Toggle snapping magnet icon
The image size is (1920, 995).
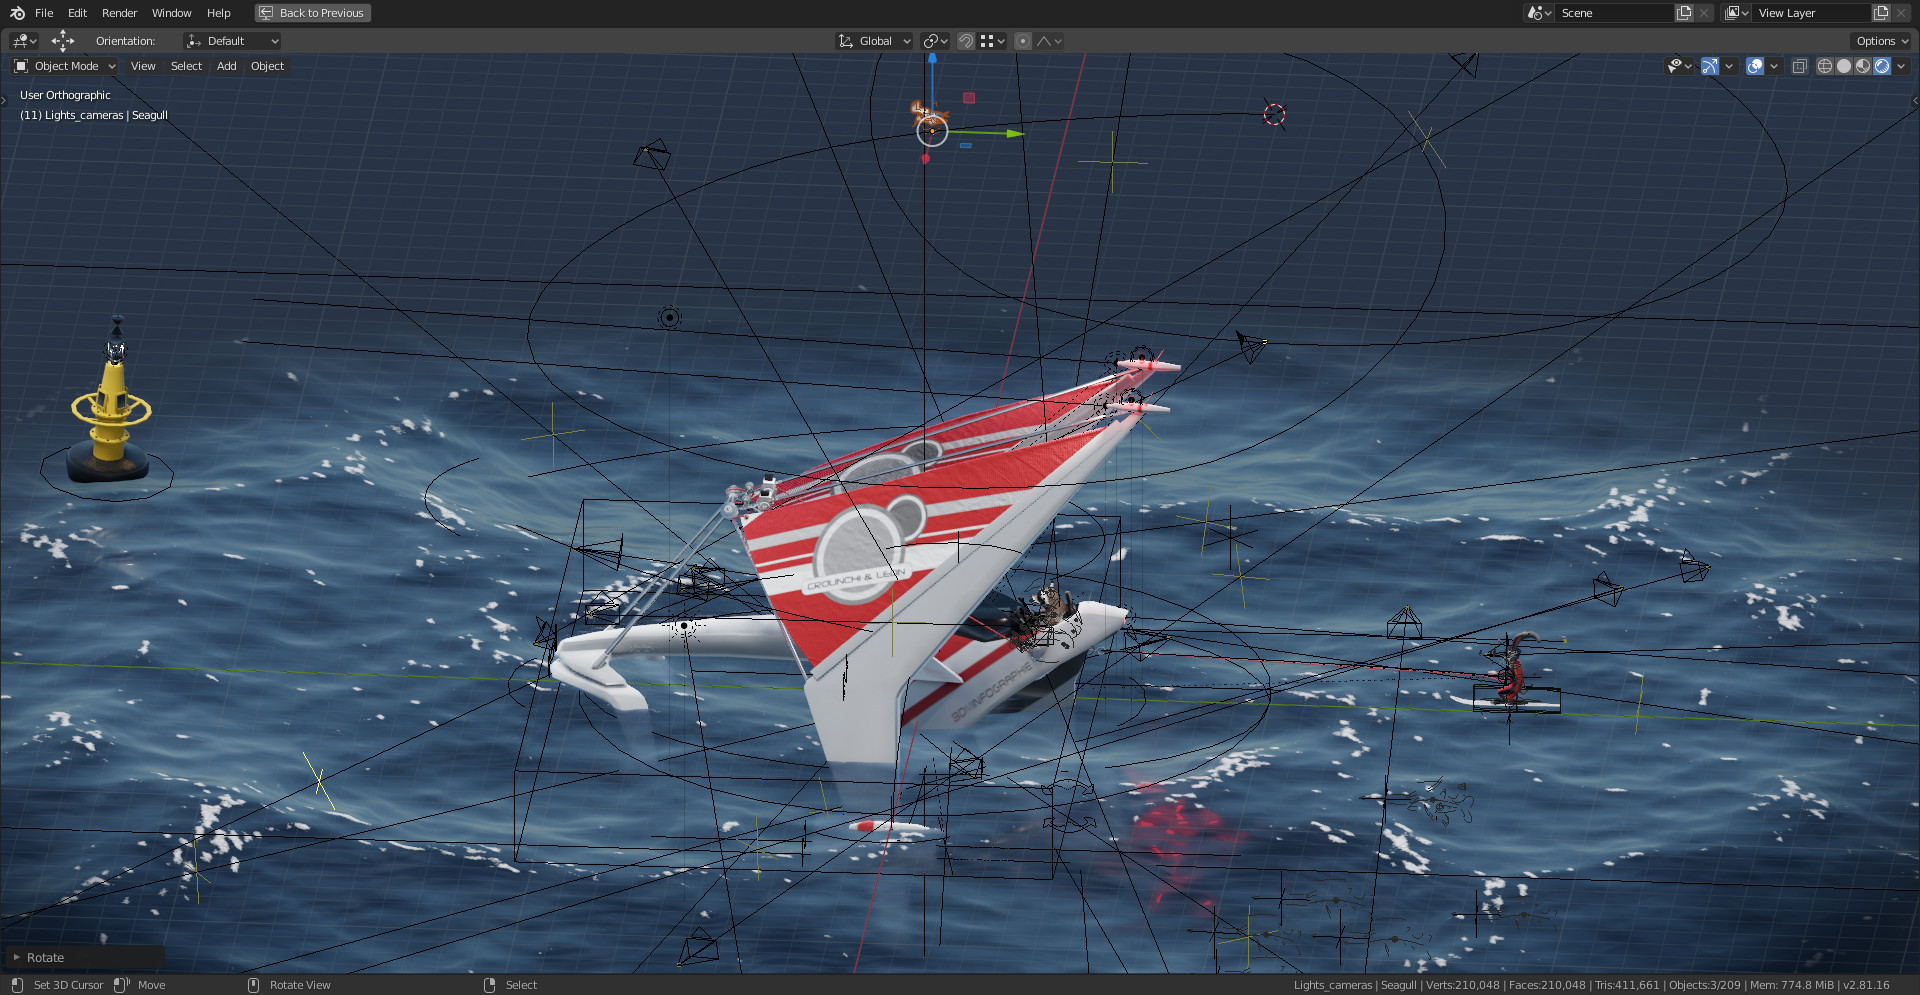click(x=966, y=41)
